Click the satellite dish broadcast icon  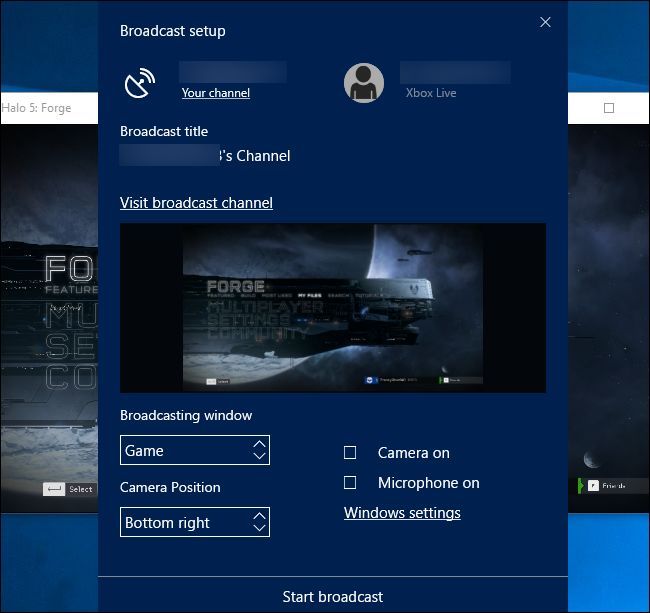pos(140,83)
